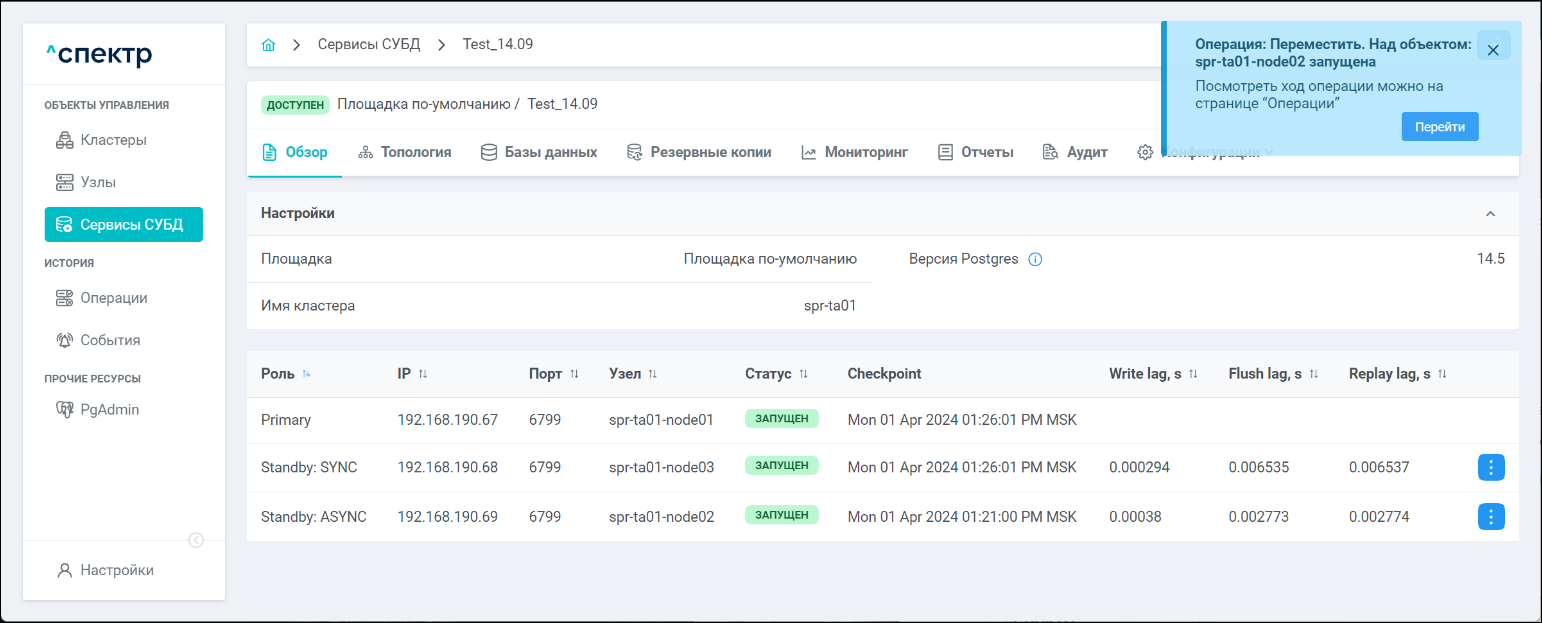Click the Postgres version info icon
The image size is (1542, 623).
pyautogui.click(x=1035, y=260)
